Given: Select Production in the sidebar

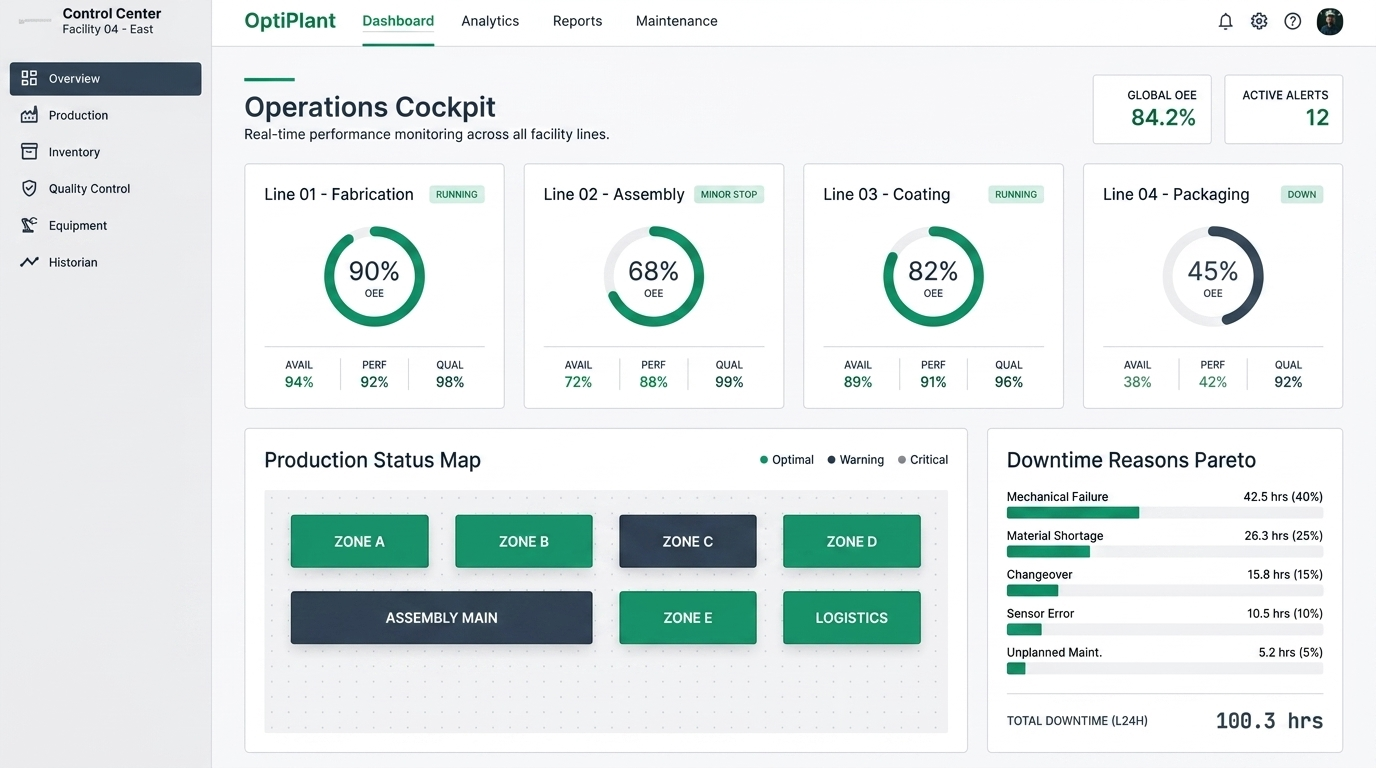Looking at the screenshot, I should 106,115.
